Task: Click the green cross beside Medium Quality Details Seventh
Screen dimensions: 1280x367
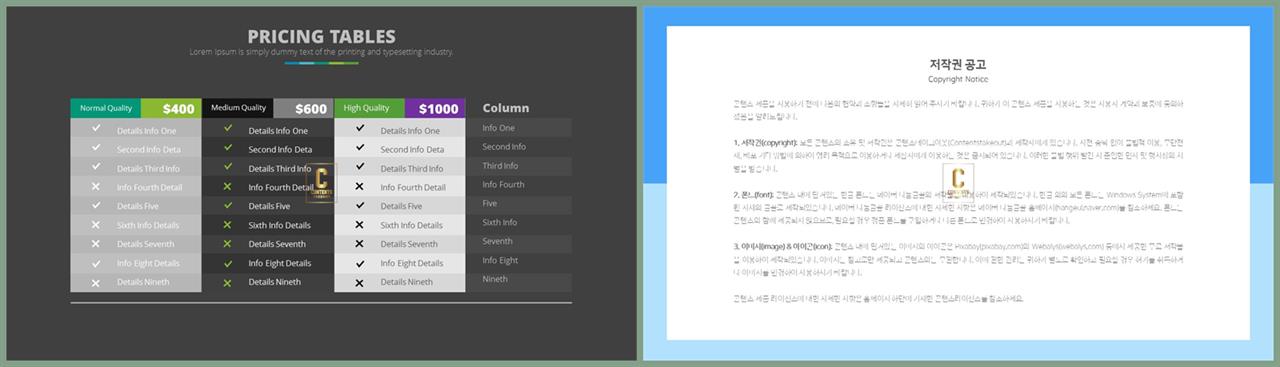Action: coord(228,243)
